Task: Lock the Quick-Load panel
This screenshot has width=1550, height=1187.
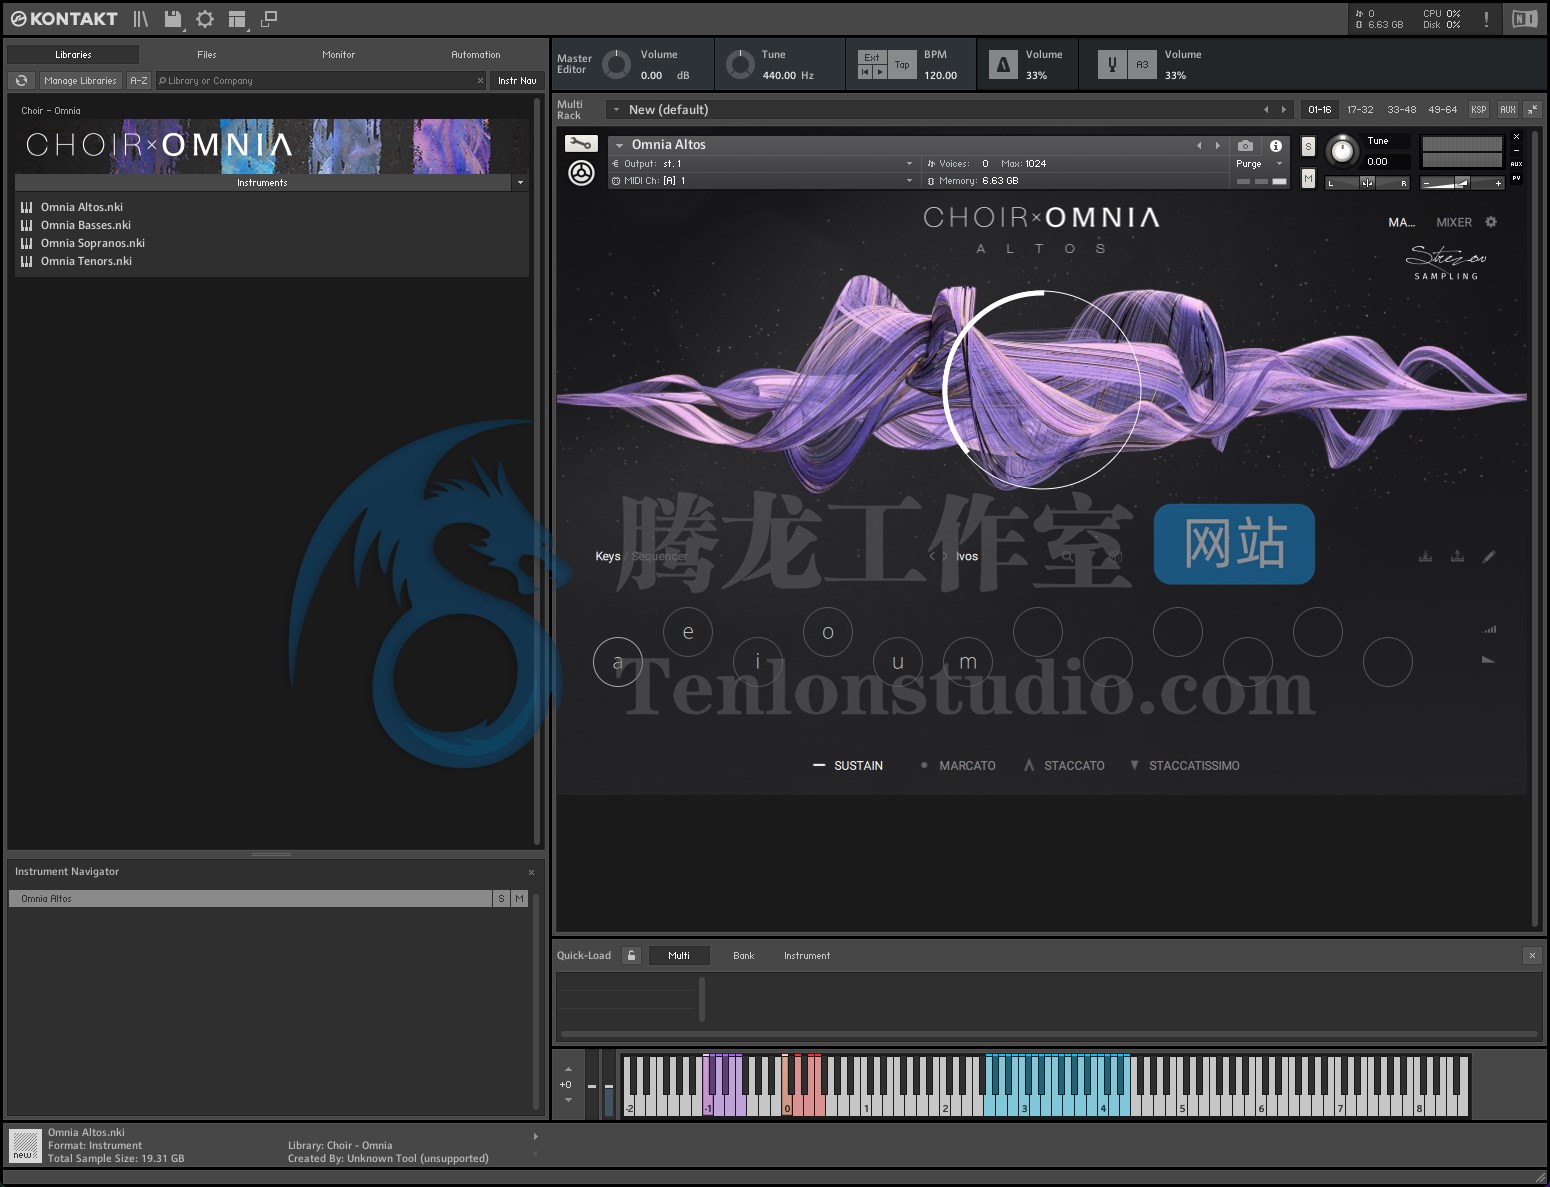Action: [x=631, y=955]
